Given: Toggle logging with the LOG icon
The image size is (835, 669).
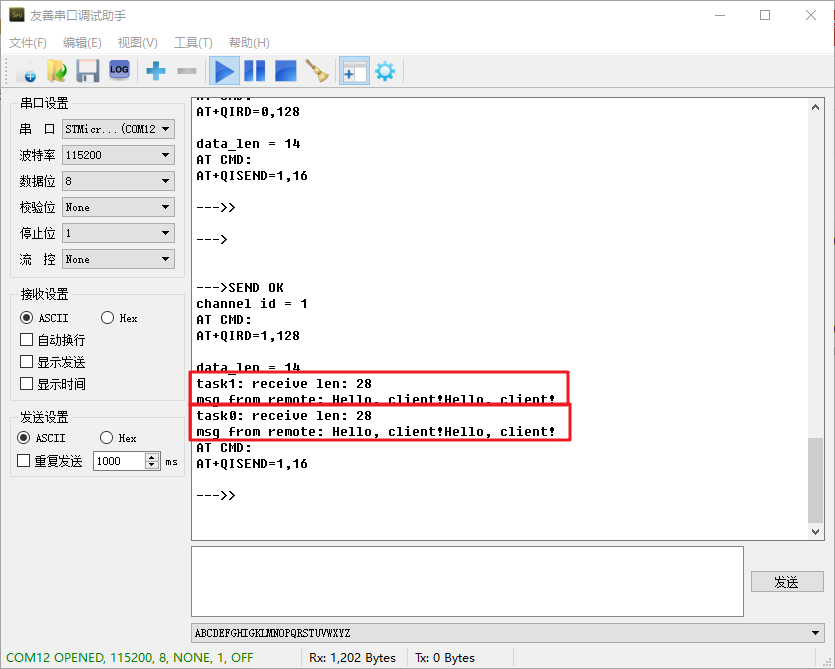Looking at the screenshot, I should 119,70.
